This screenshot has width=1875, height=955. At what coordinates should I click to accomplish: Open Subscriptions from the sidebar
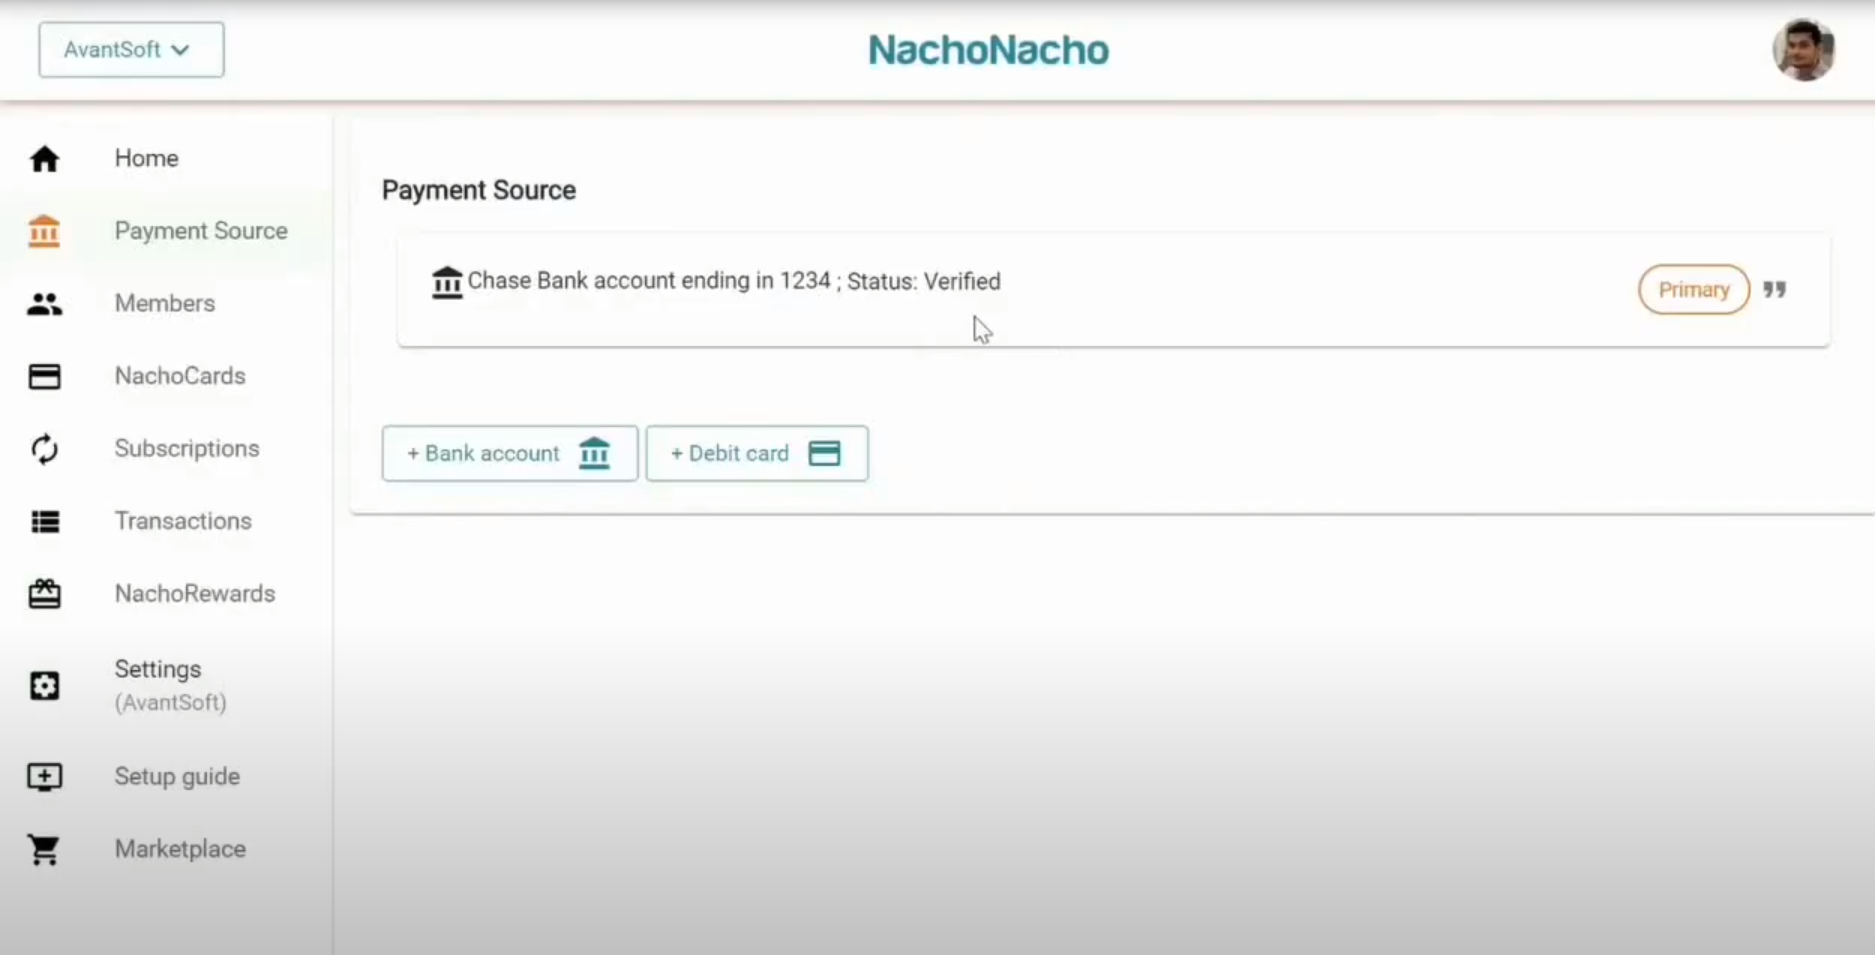(x=187, y=448)
